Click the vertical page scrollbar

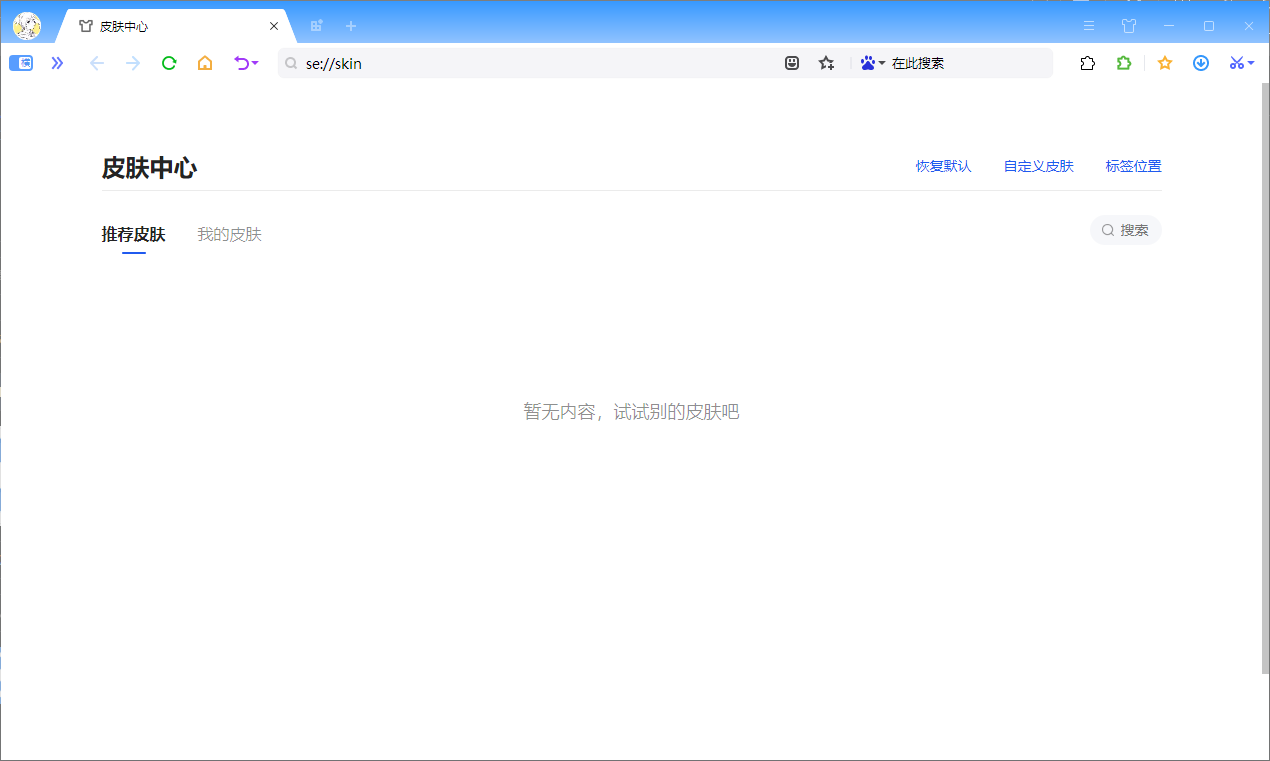pos(1265,378)
